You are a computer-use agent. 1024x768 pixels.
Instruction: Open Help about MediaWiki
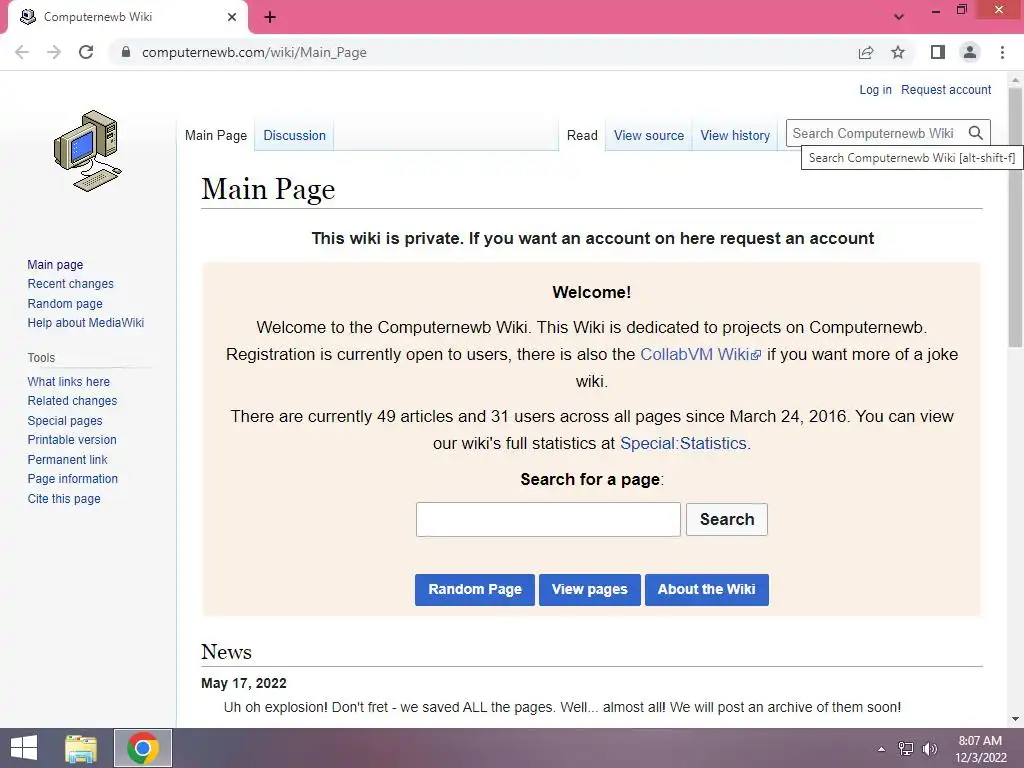86,323
